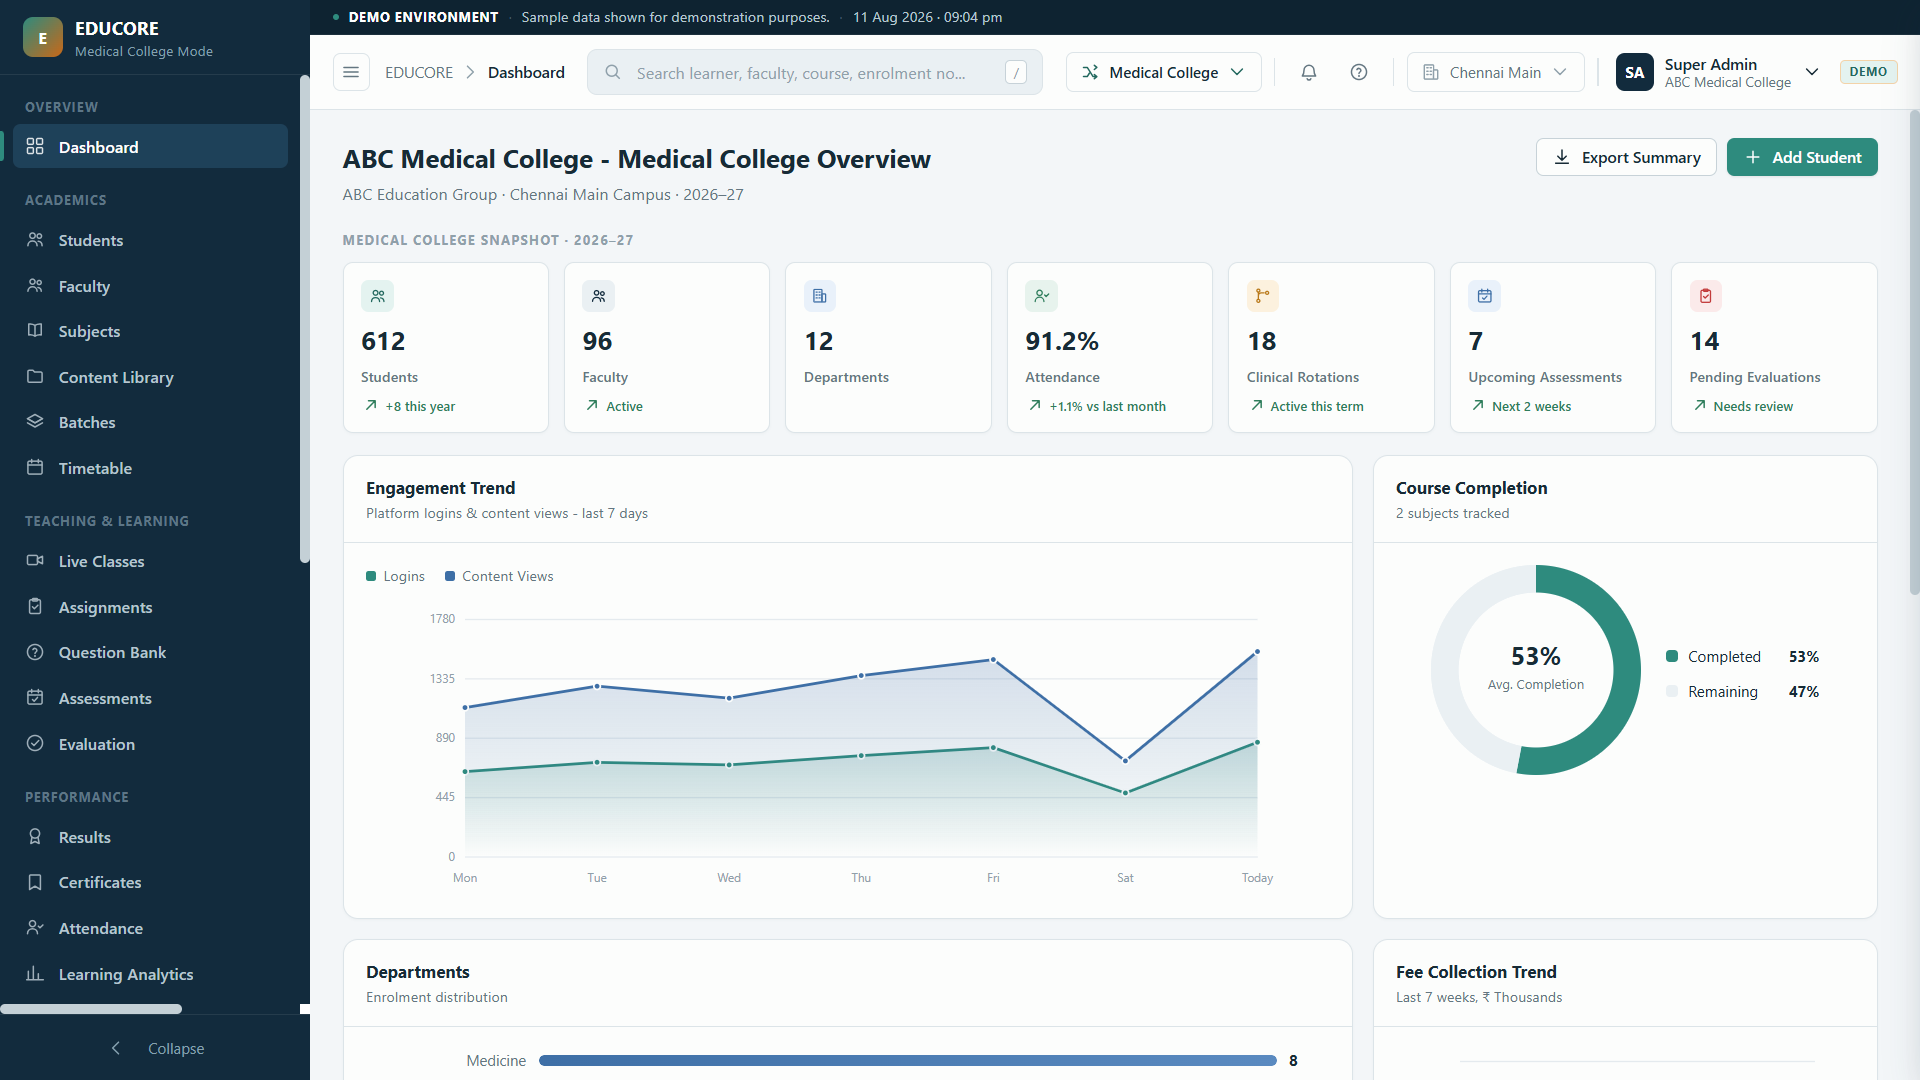Click the Question Bank sidebar icon

click(x=35, y=652)
